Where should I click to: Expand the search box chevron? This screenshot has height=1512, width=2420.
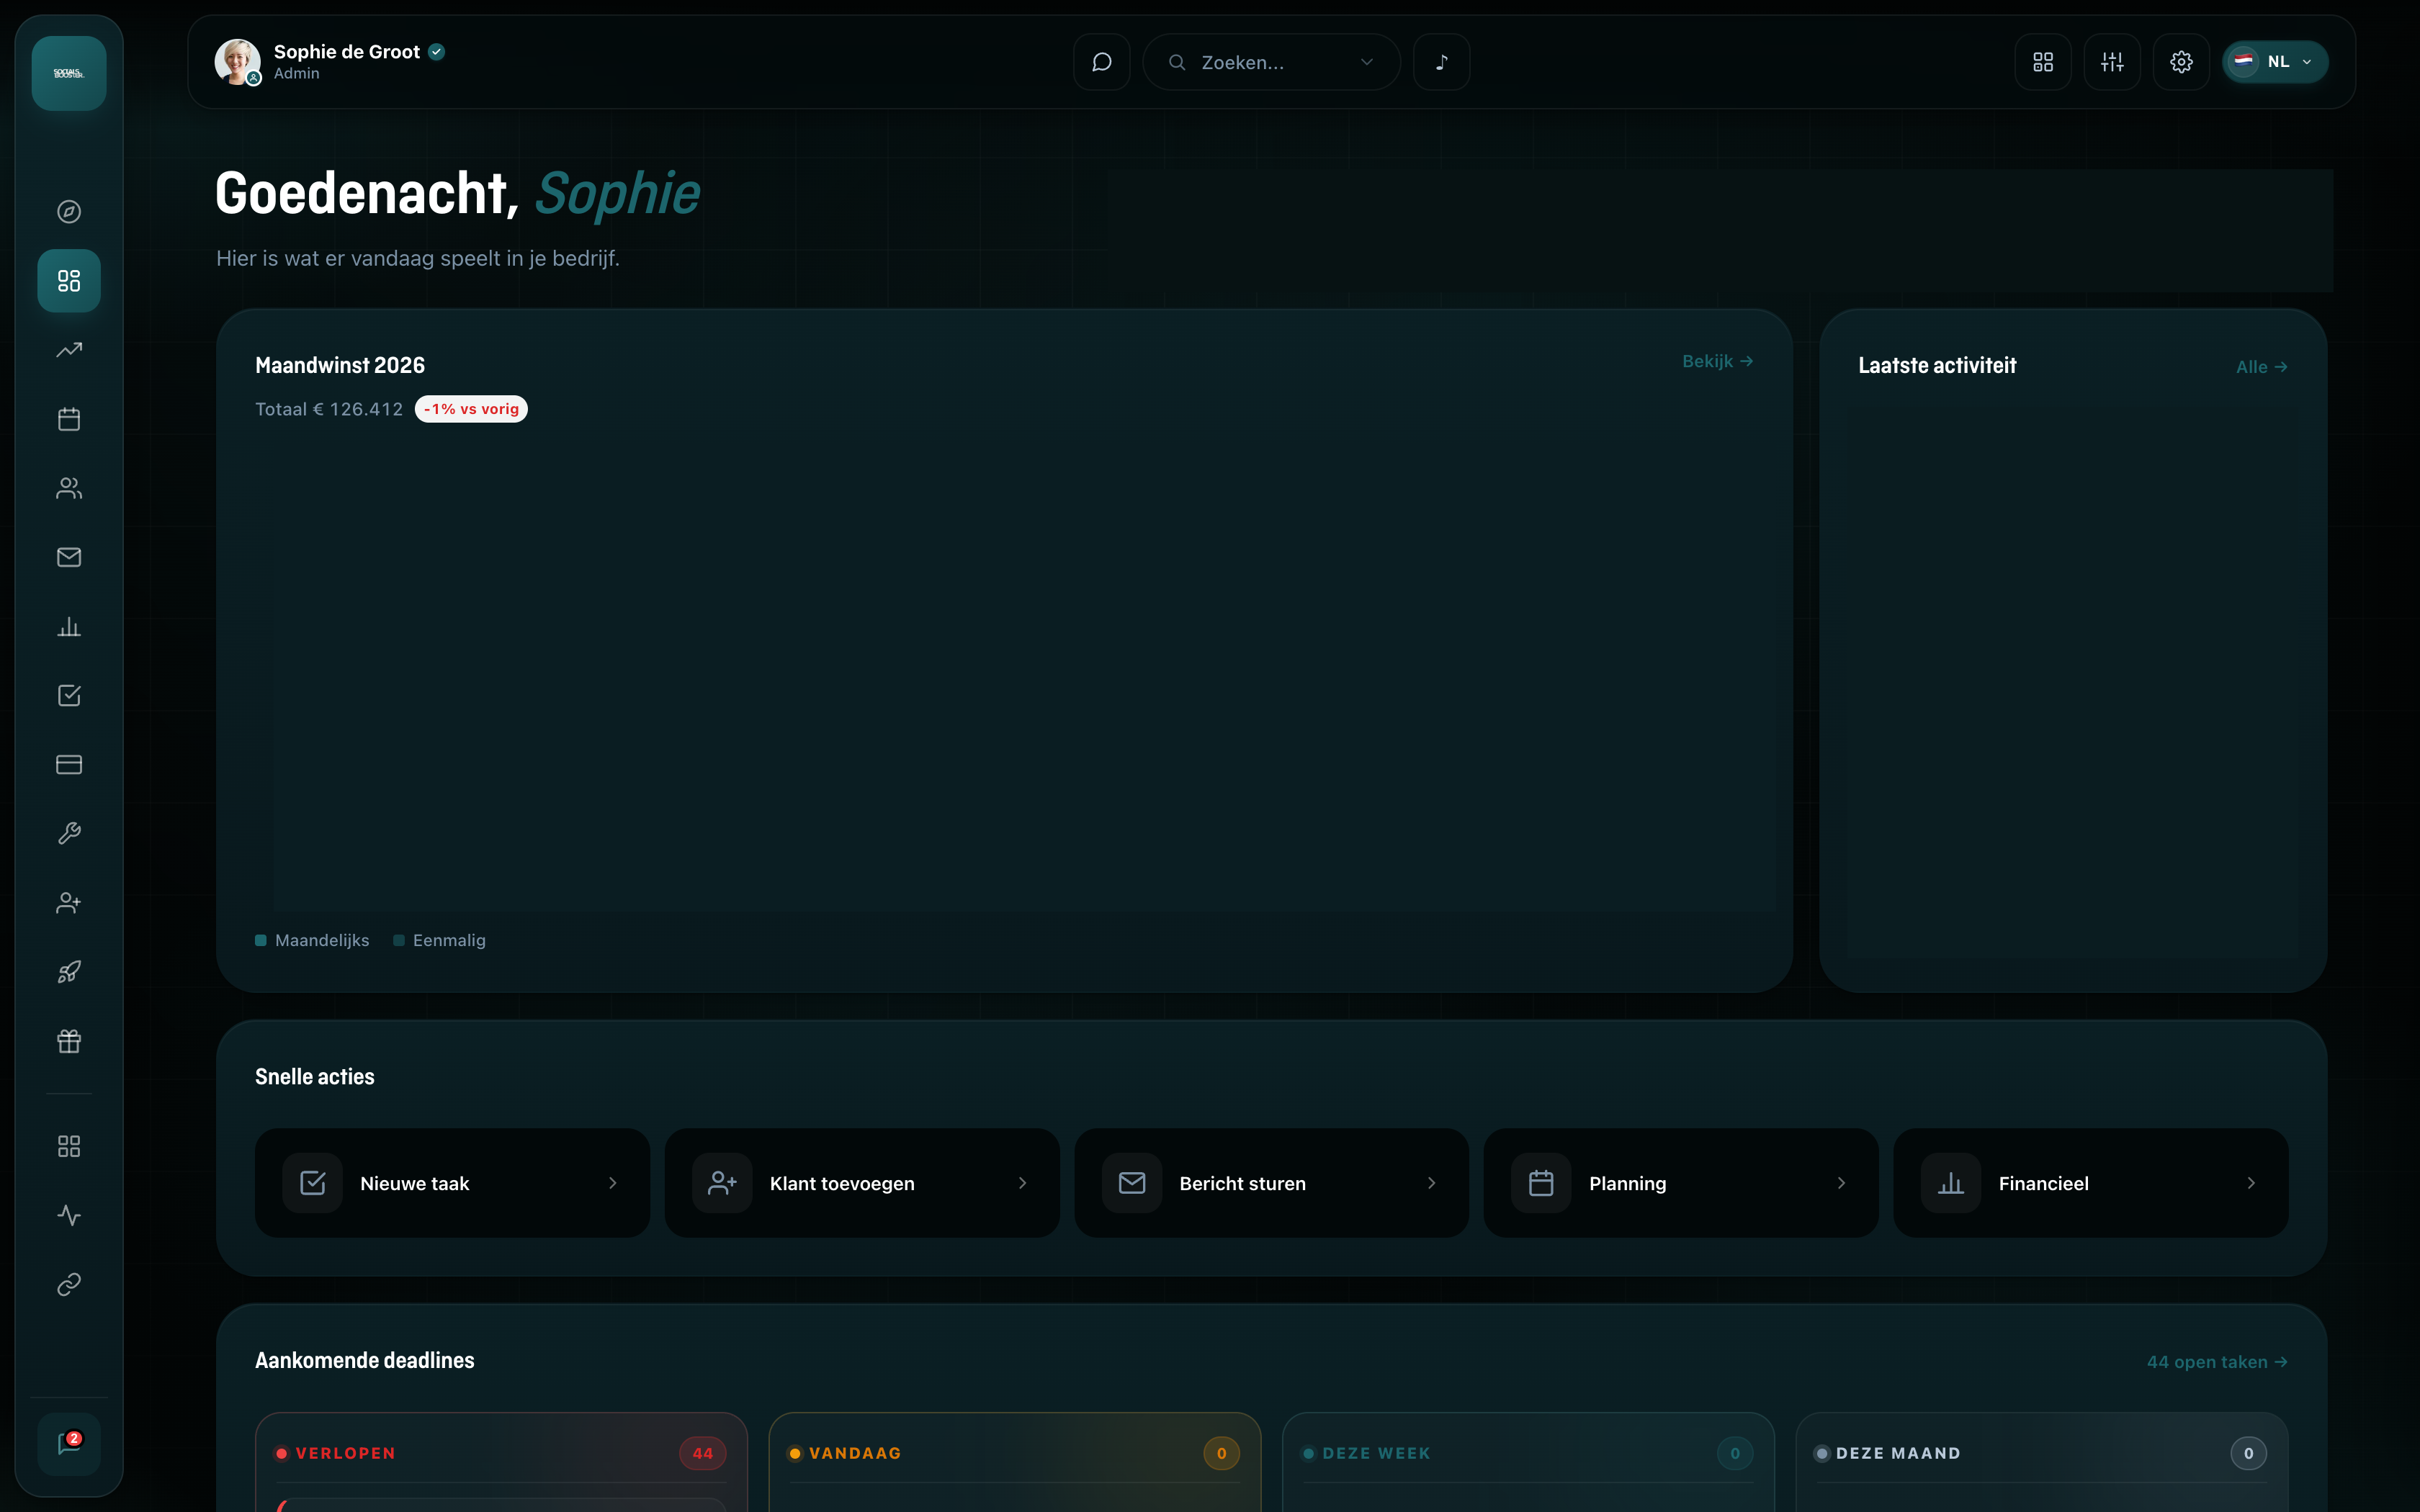click(x=1367, y=62)
